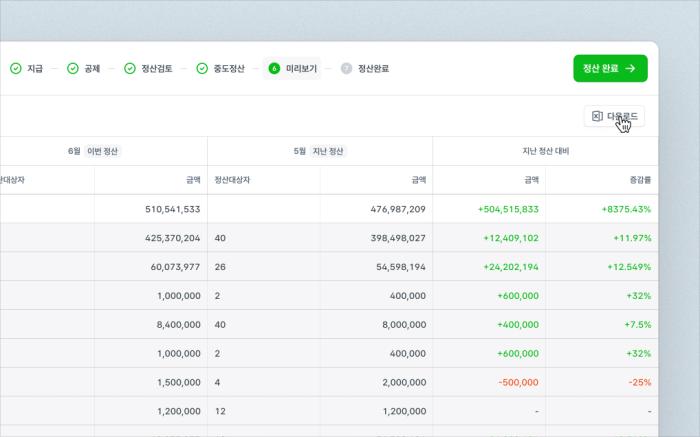700x437 pixels.
Task: Click the checkmark icon next to 중도정산
Action: click(x=202, y=68)
